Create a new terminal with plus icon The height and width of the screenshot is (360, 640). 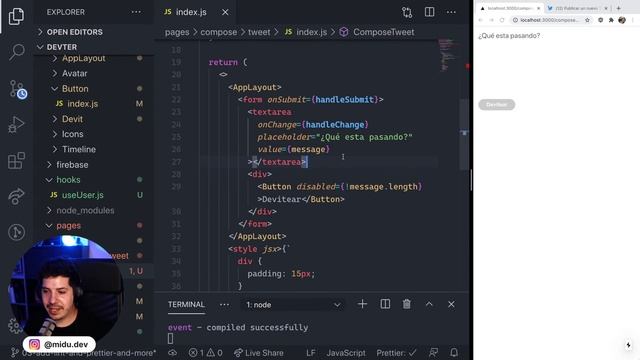pyautogui.click(x=362, y=304)
